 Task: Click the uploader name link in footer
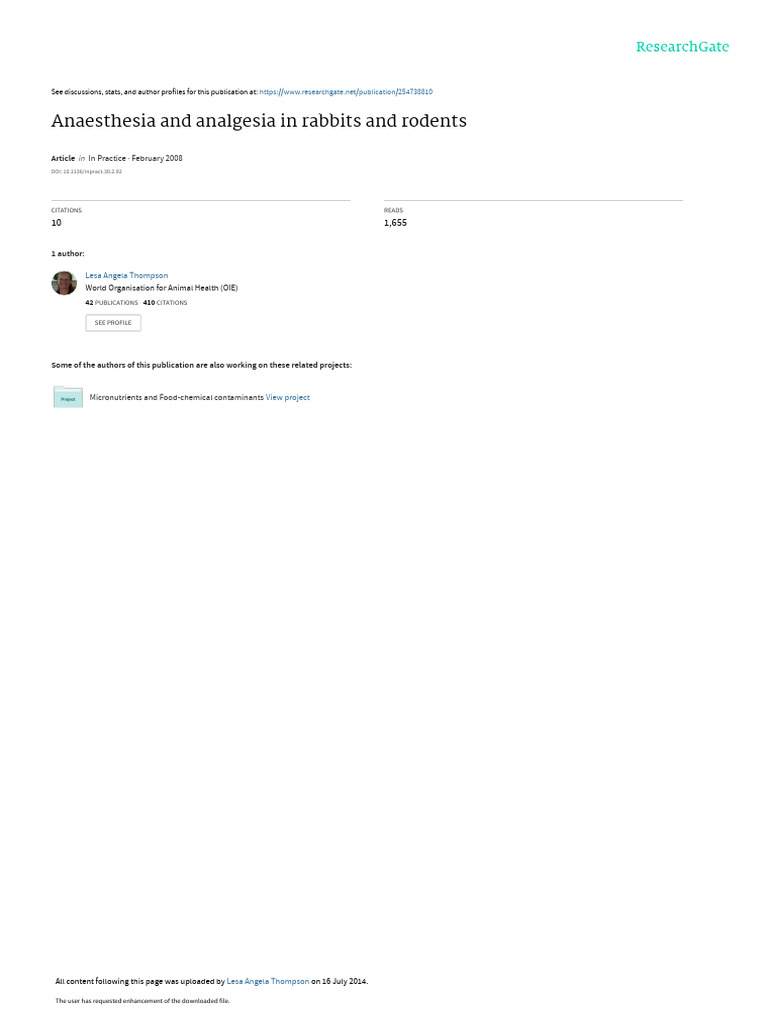pos(268,981)
